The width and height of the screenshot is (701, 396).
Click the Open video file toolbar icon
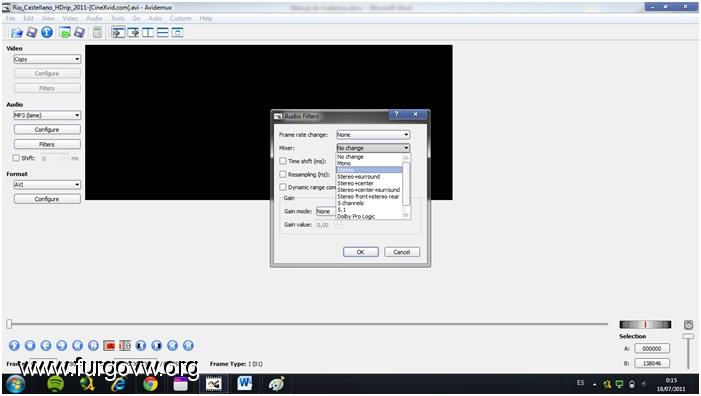pos(17,32)
